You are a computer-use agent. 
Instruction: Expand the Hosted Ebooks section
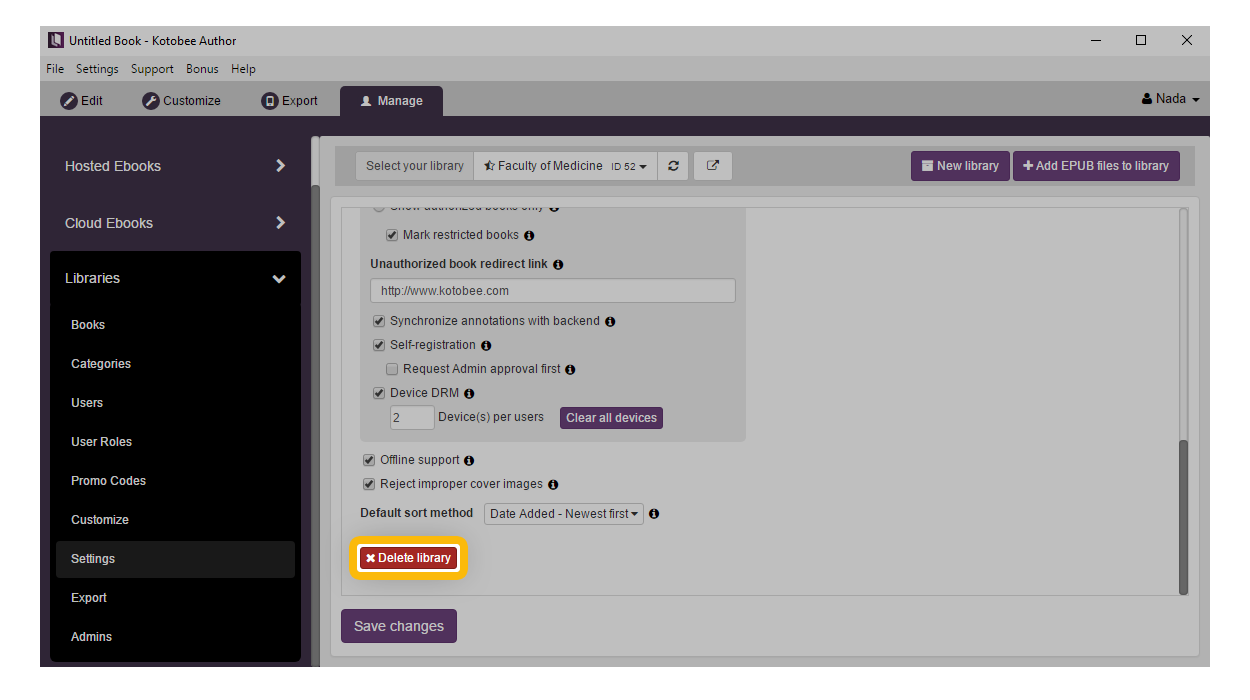pyautogui.click(x=175, y=166)
